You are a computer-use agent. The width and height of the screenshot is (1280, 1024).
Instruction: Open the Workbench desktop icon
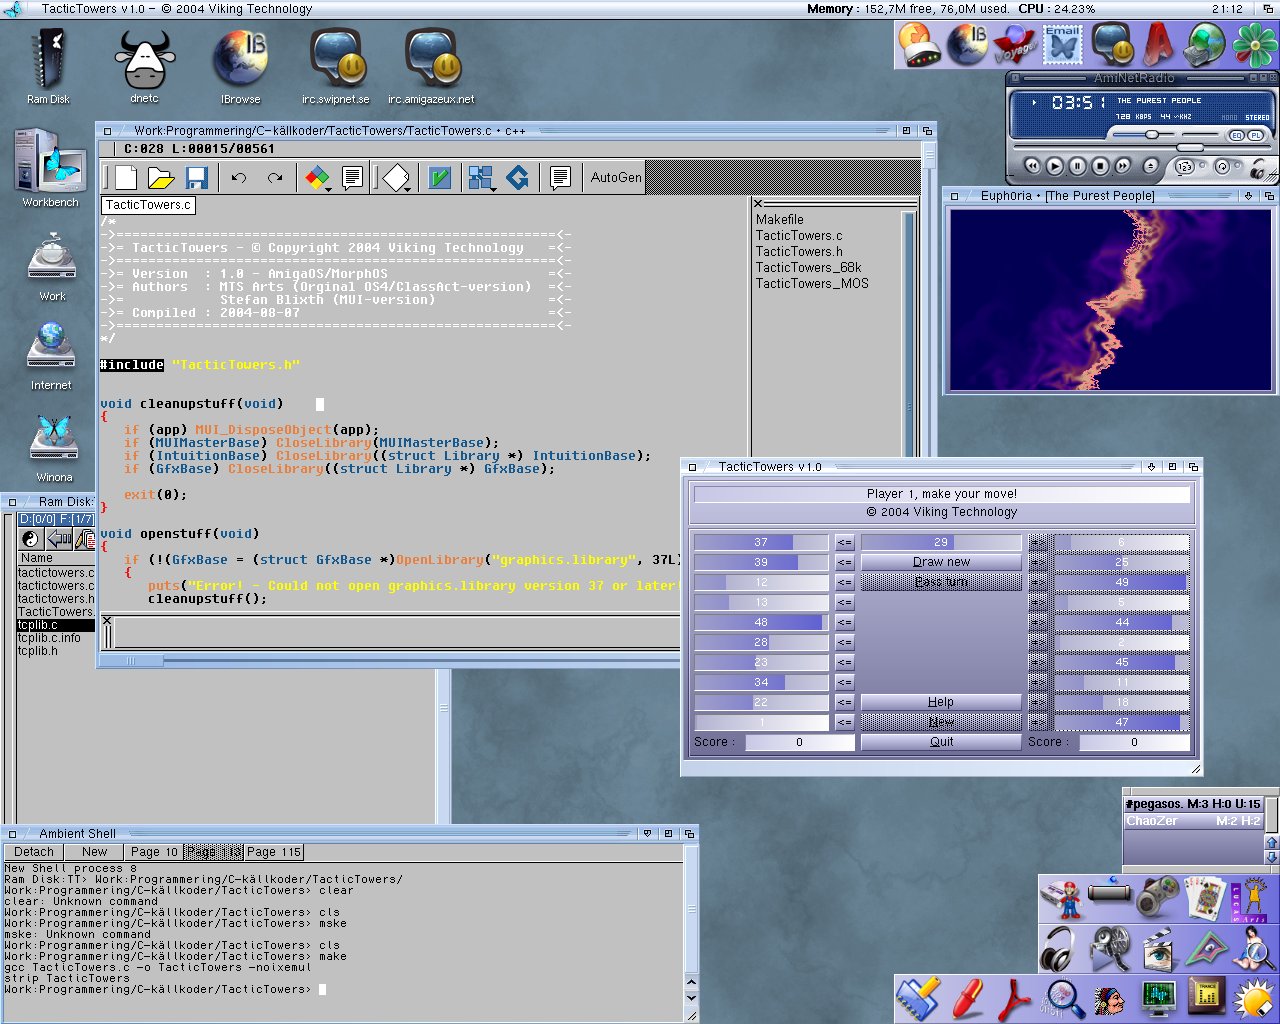pyautogui.click(x=50, y=168)
